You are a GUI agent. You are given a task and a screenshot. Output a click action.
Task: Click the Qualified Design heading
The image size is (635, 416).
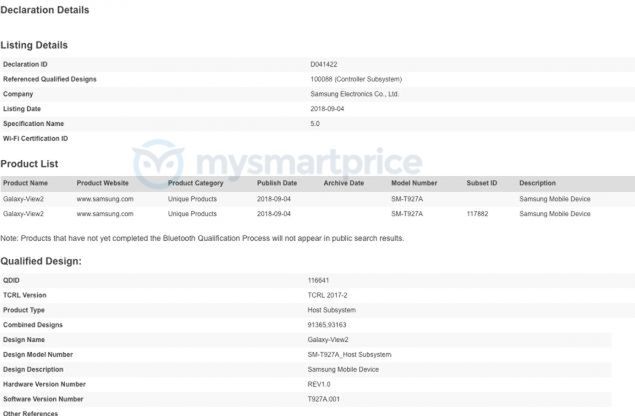[x=41, y=261]
